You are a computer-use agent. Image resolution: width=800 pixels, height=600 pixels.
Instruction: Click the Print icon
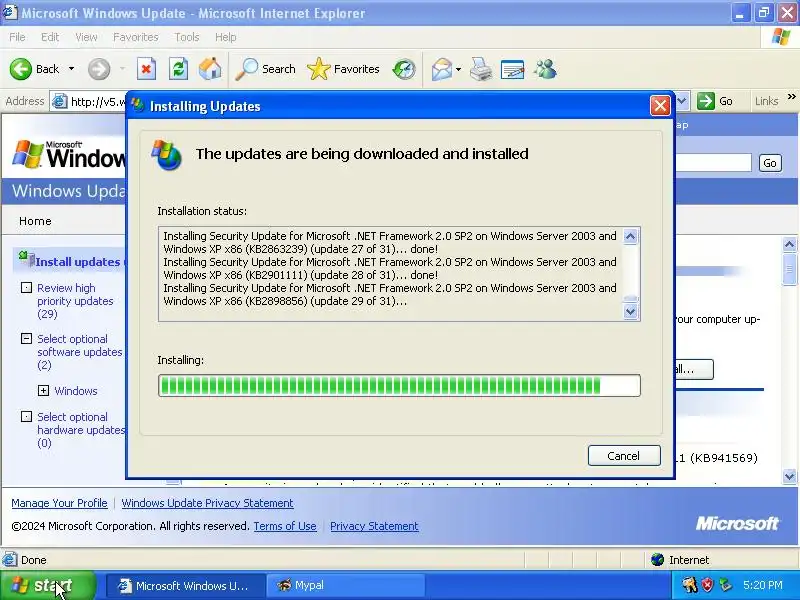pos(481,69)
